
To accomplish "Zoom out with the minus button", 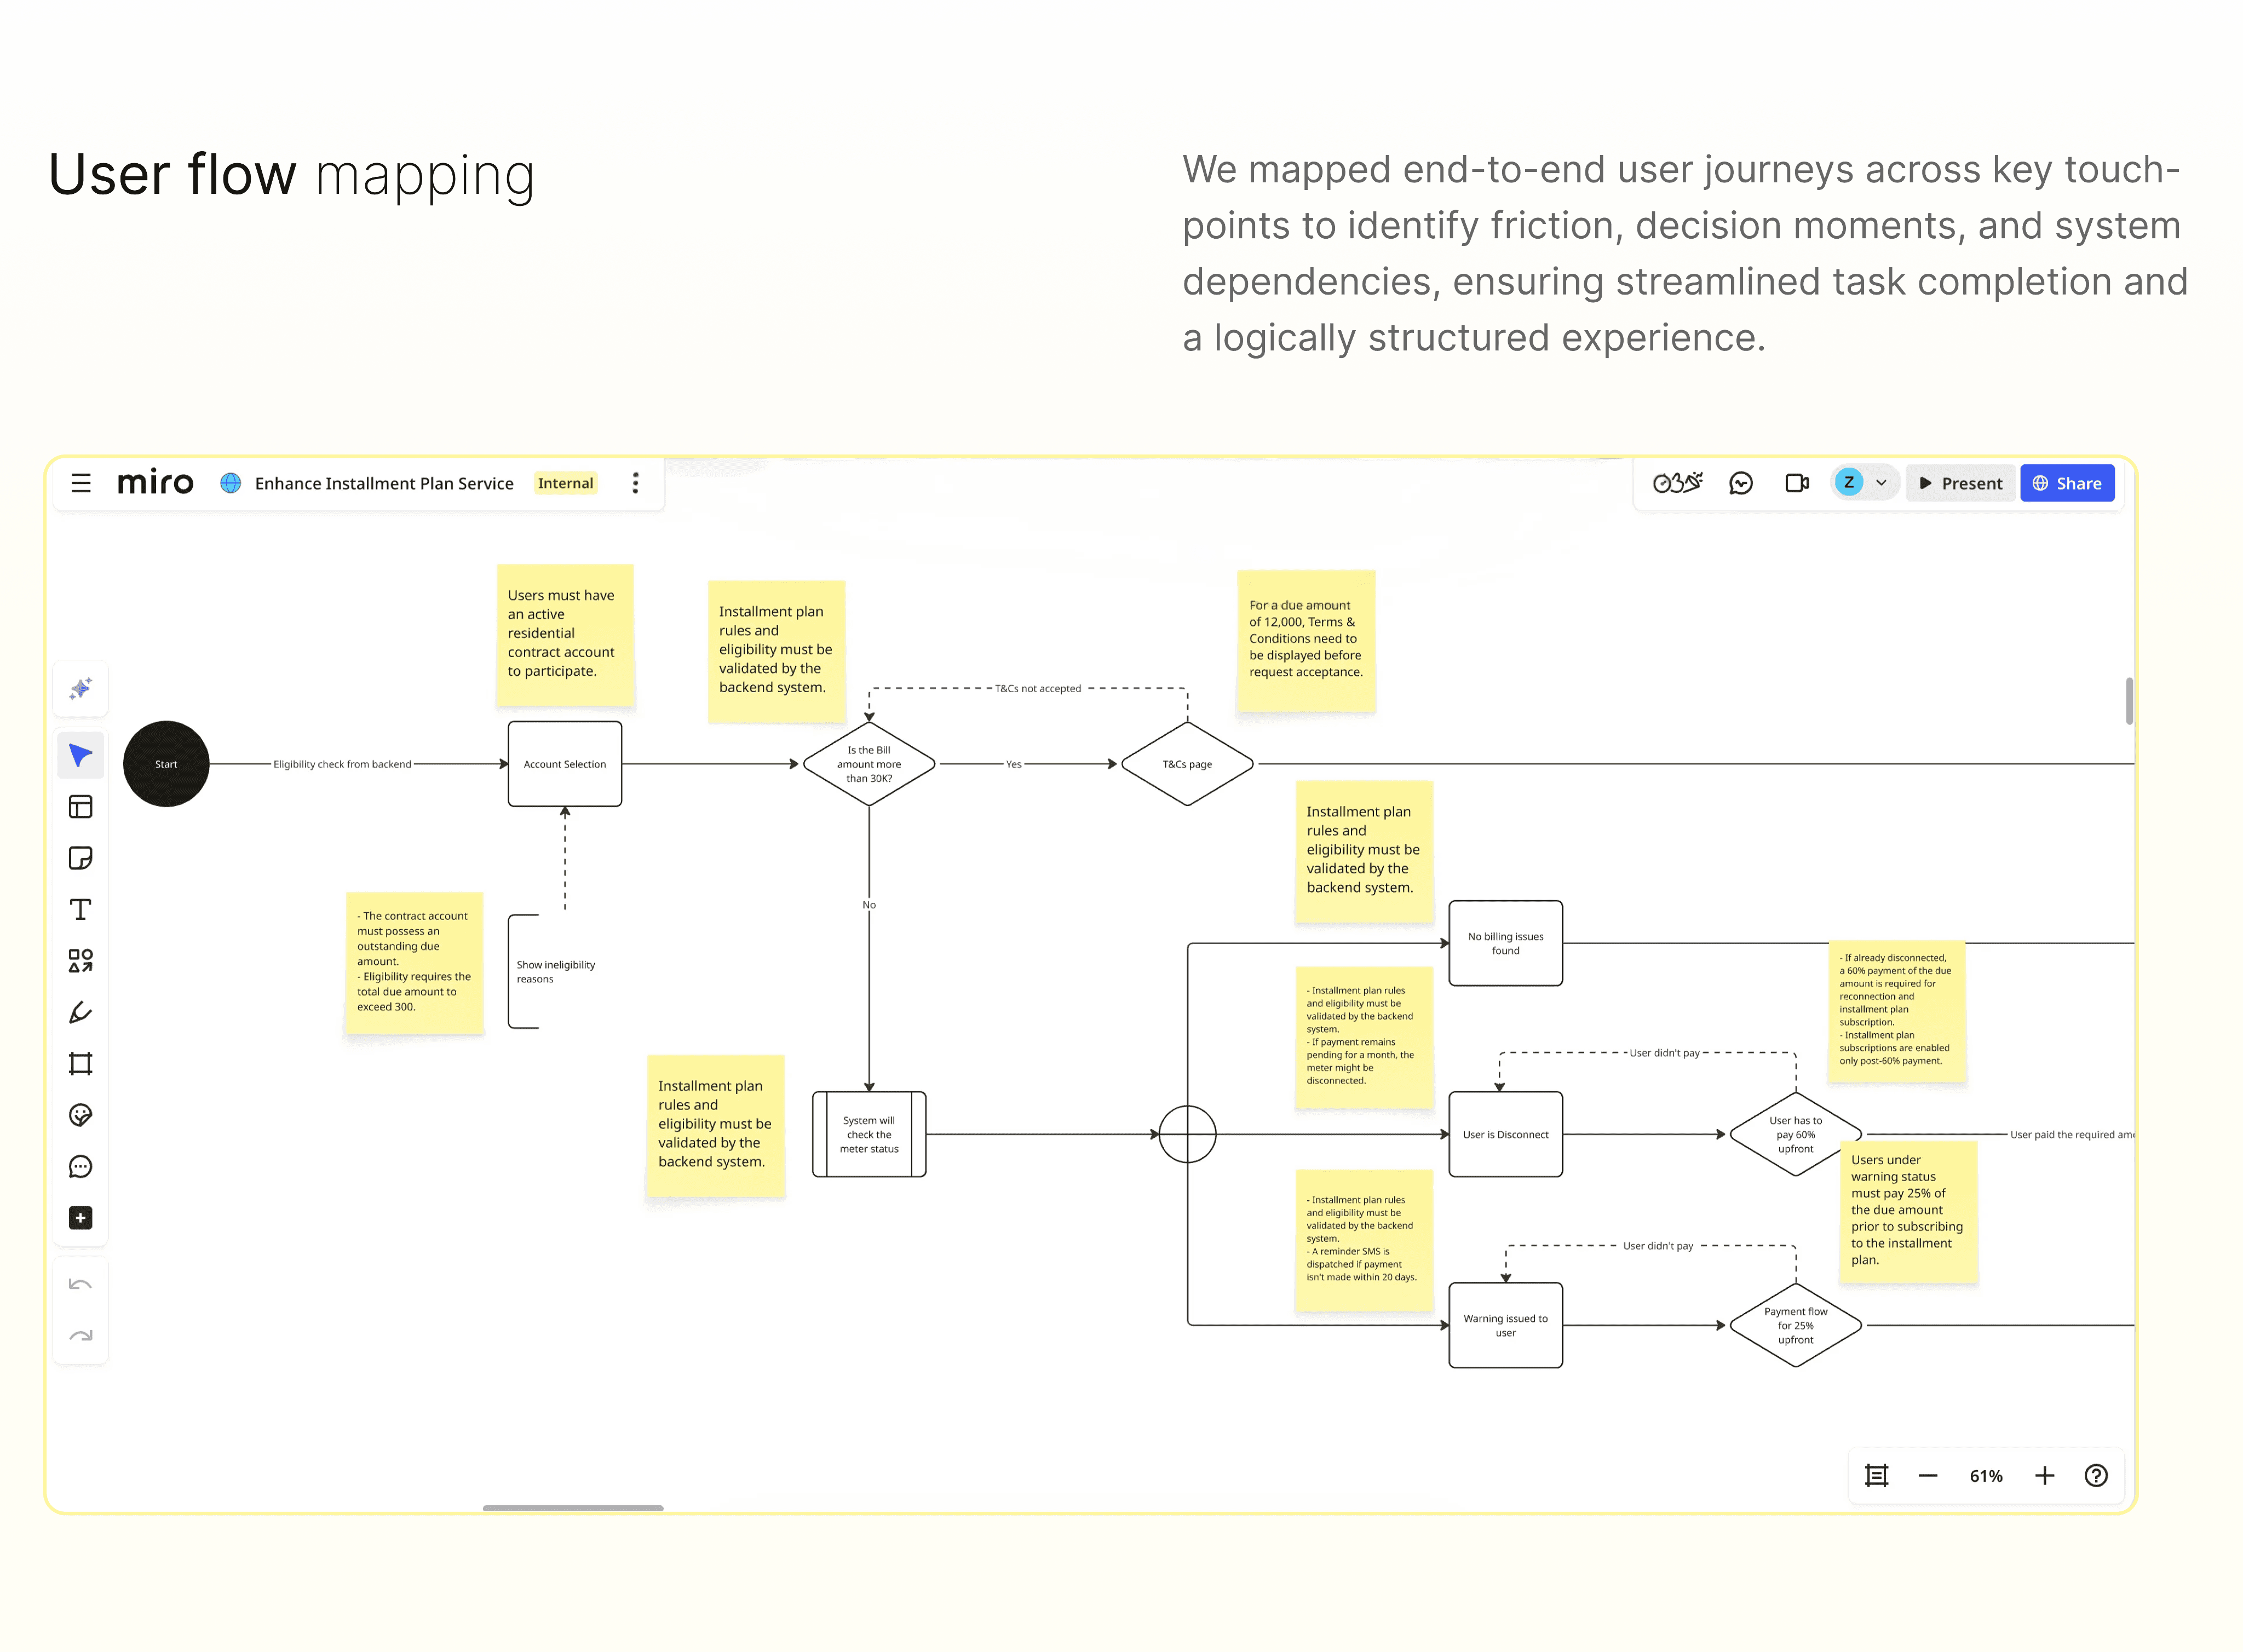I will [1927, 1476].
